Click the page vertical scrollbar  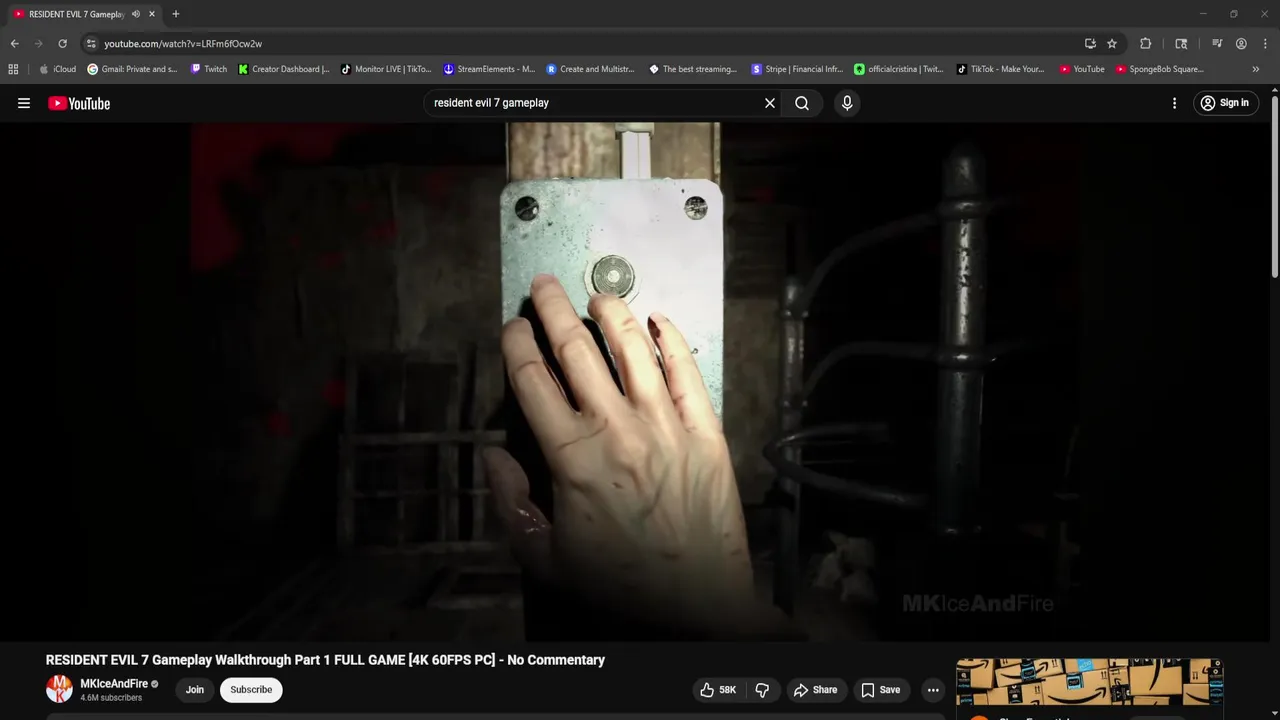tap(1275, 185)
